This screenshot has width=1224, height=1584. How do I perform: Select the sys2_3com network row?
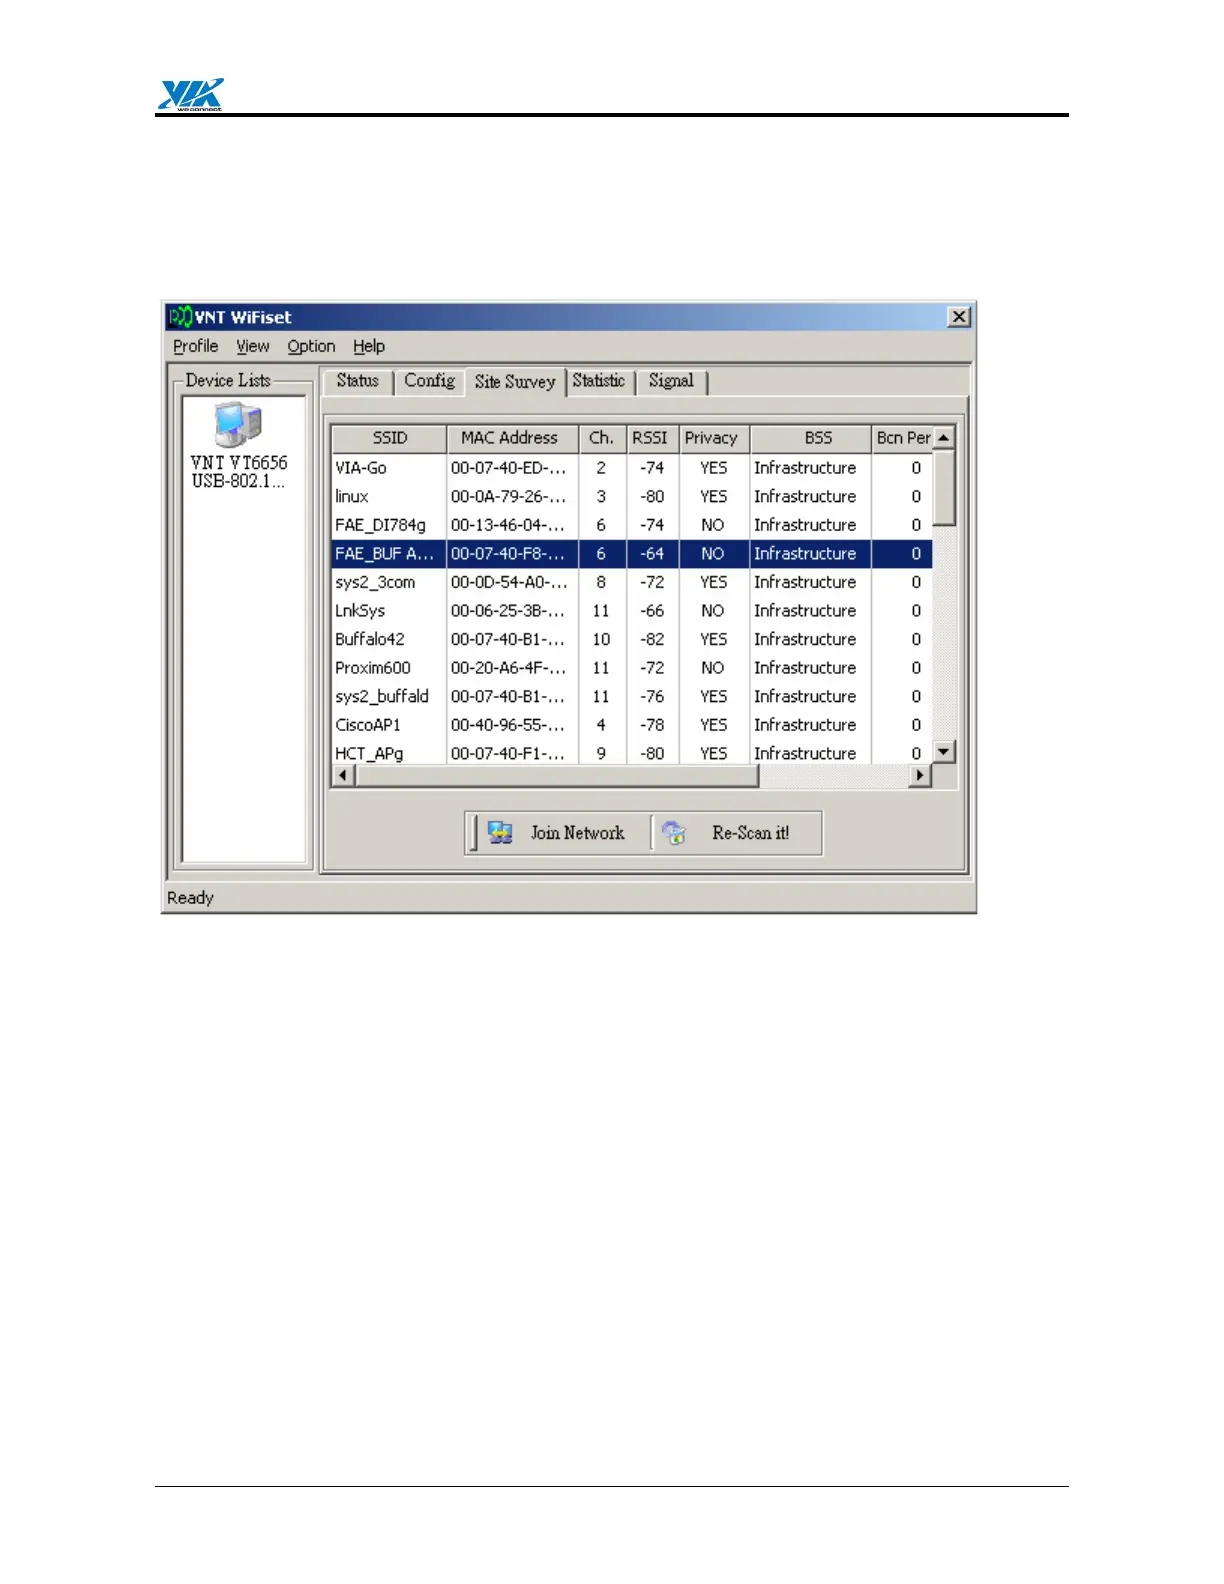pyautogui.click(x=632, y=582)
